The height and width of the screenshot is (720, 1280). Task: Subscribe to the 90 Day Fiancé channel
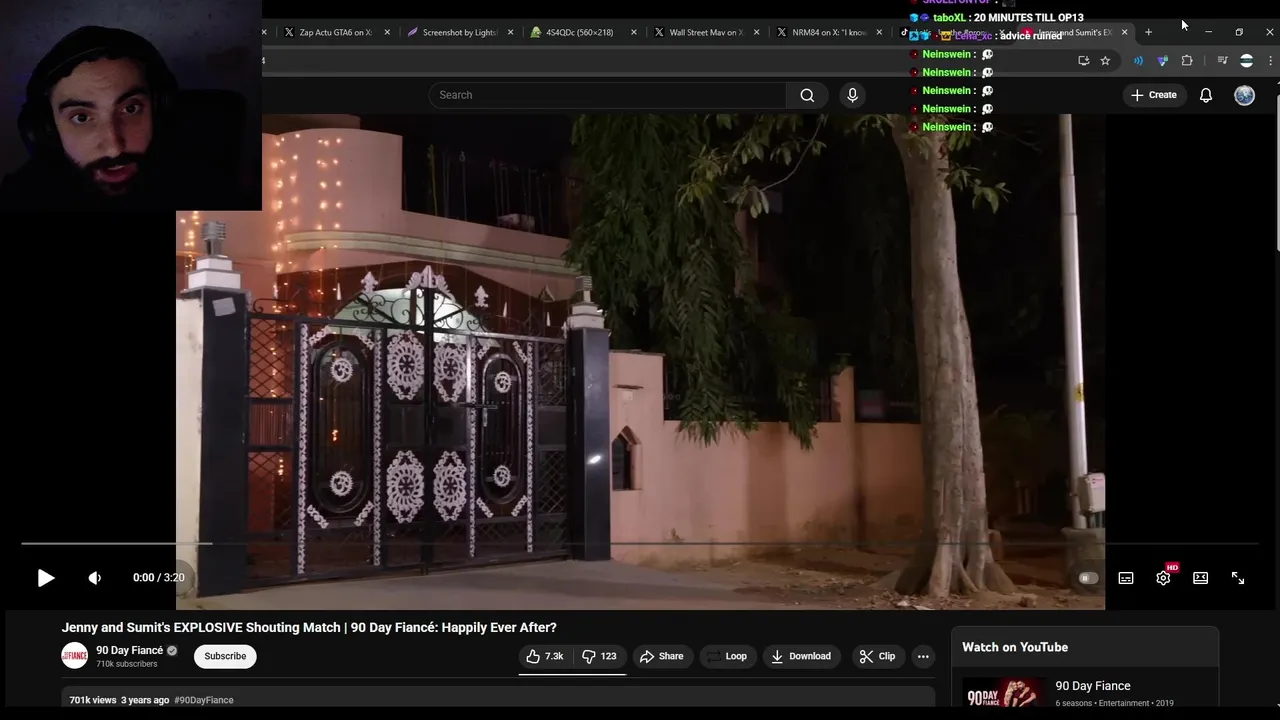tap(225, 656)
